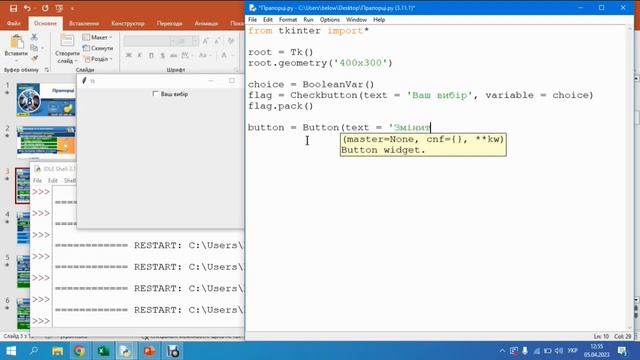Click the taskbar search magnifier icon

[x=34, y=351]
